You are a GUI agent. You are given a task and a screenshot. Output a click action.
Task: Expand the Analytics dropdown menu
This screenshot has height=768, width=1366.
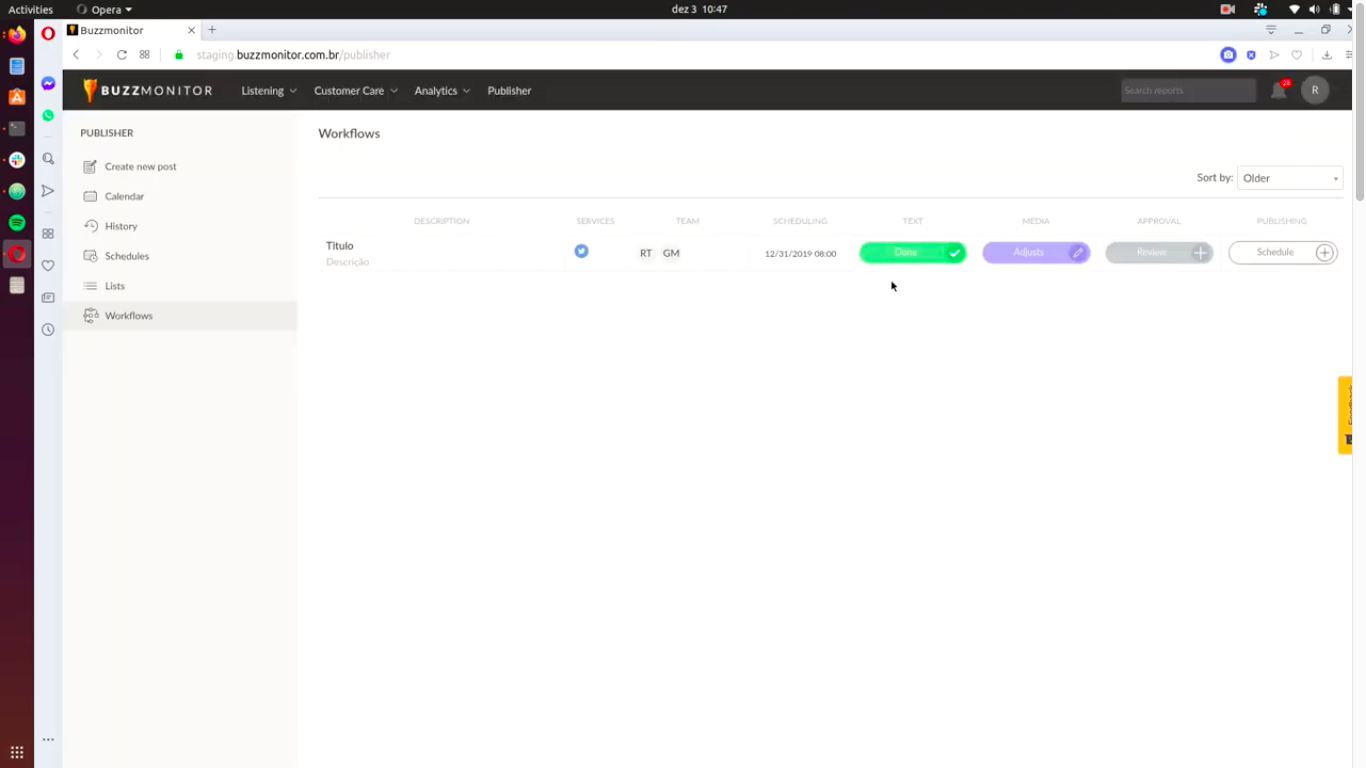442,91
